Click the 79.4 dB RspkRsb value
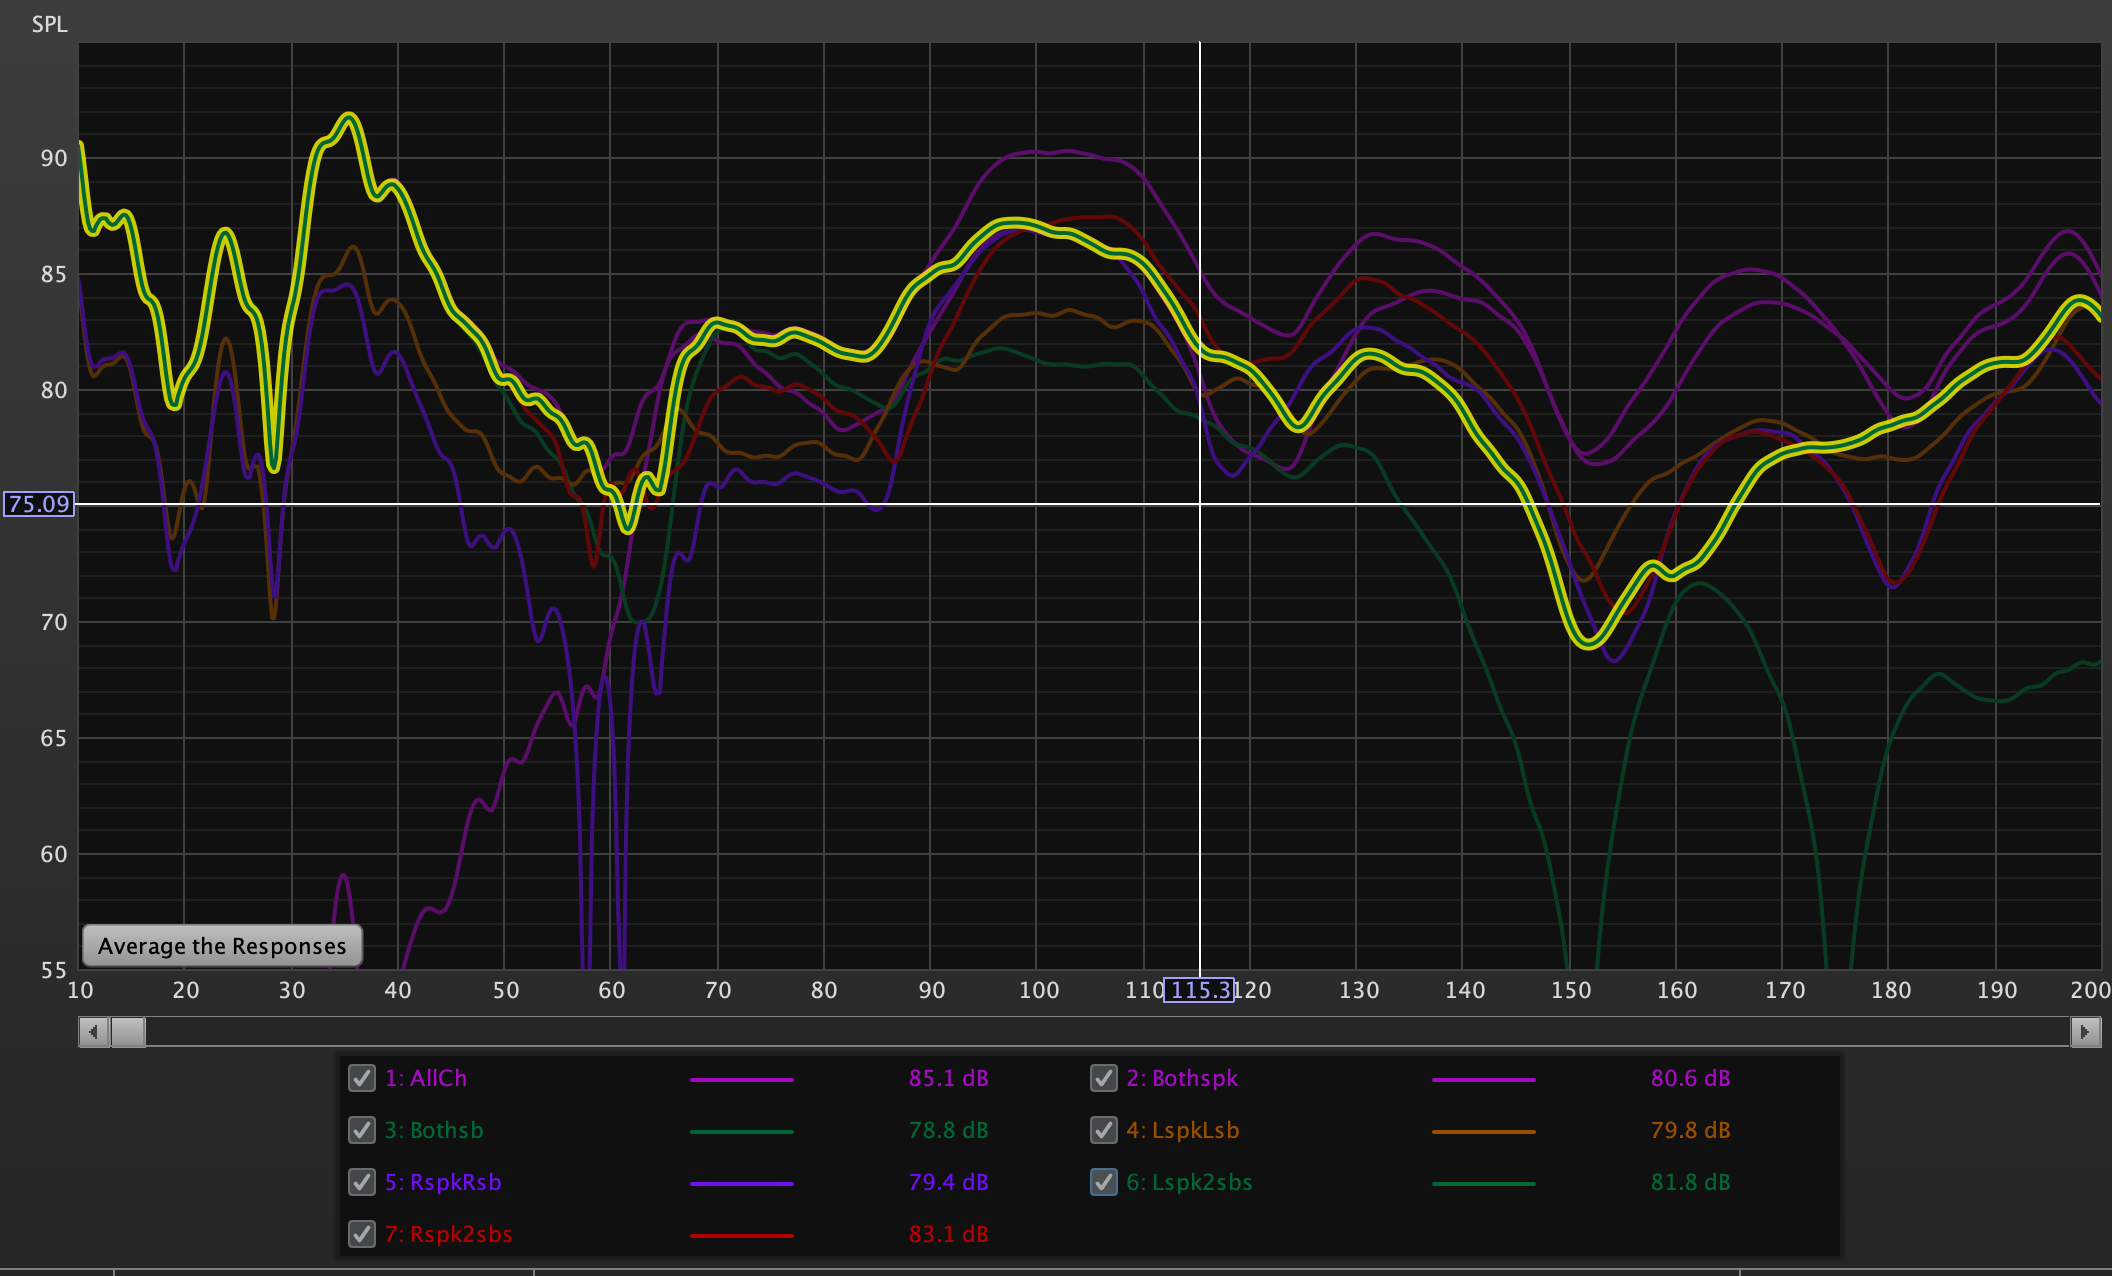The height and width of the screenshot is (1276, 2112). 949,1182
